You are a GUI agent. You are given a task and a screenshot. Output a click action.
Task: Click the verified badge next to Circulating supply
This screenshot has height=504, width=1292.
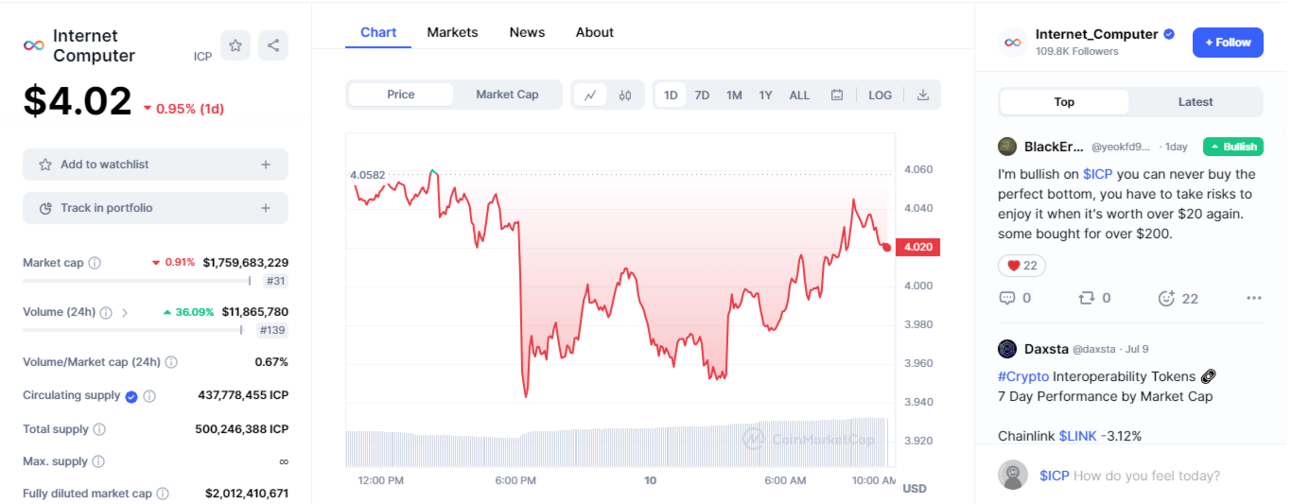click(x=131, y=396)
